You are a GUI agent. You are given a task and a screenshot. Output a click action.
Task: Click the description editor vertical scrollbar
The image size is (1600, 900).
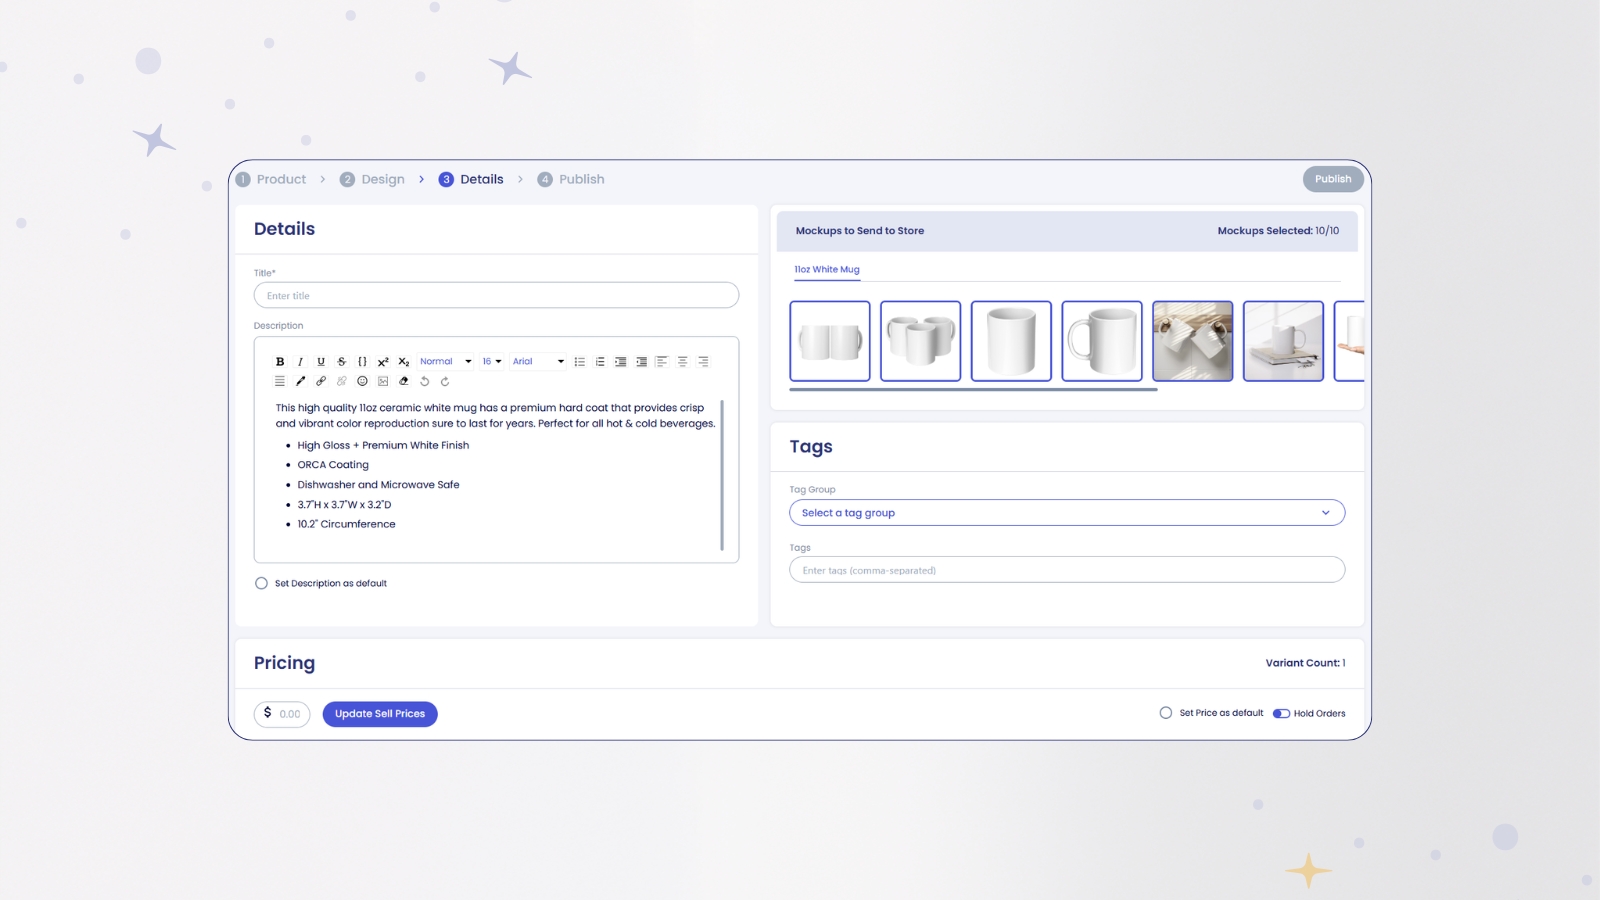[x=722, y=475]
